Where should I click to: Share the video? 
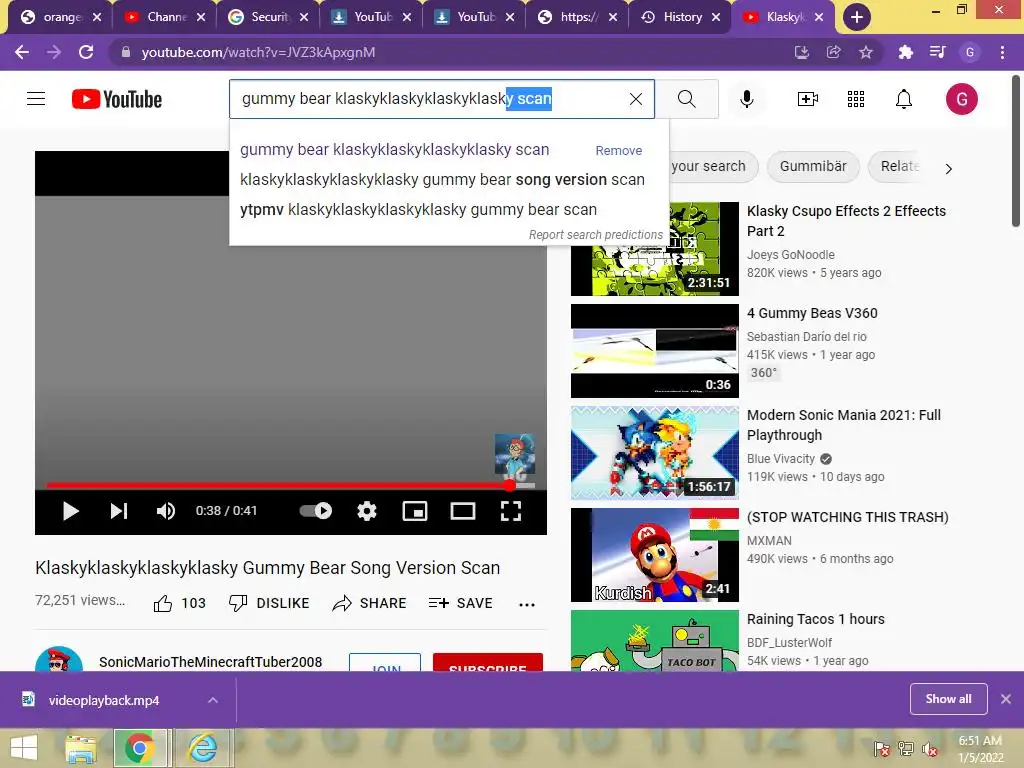(x=369, y=603)
